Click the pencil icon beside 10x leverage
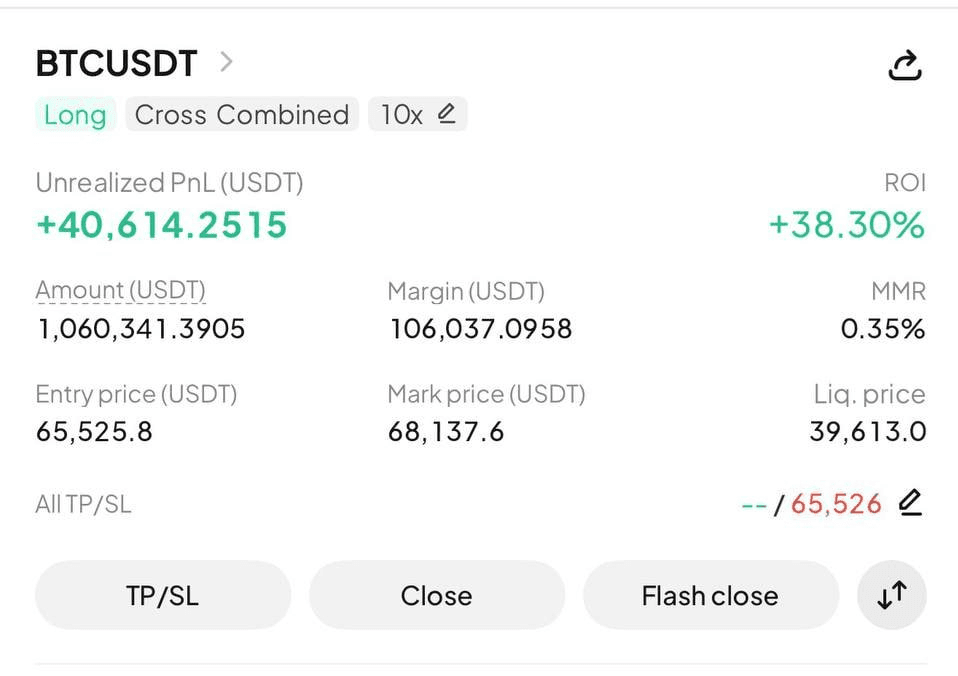Image resolution: width=958 pixels, height=676 pixels. click(446, 114)
